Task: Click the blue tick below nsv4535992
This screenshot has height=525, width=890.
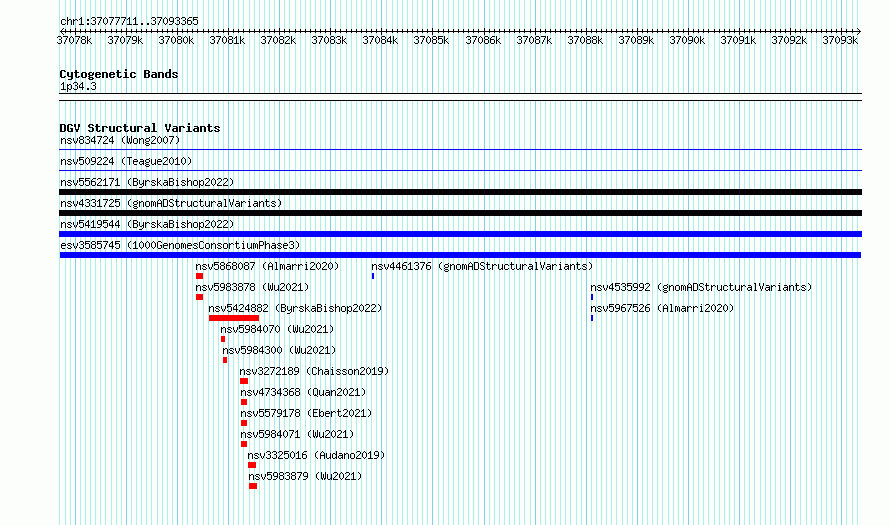Action: [x=592, y=297]
